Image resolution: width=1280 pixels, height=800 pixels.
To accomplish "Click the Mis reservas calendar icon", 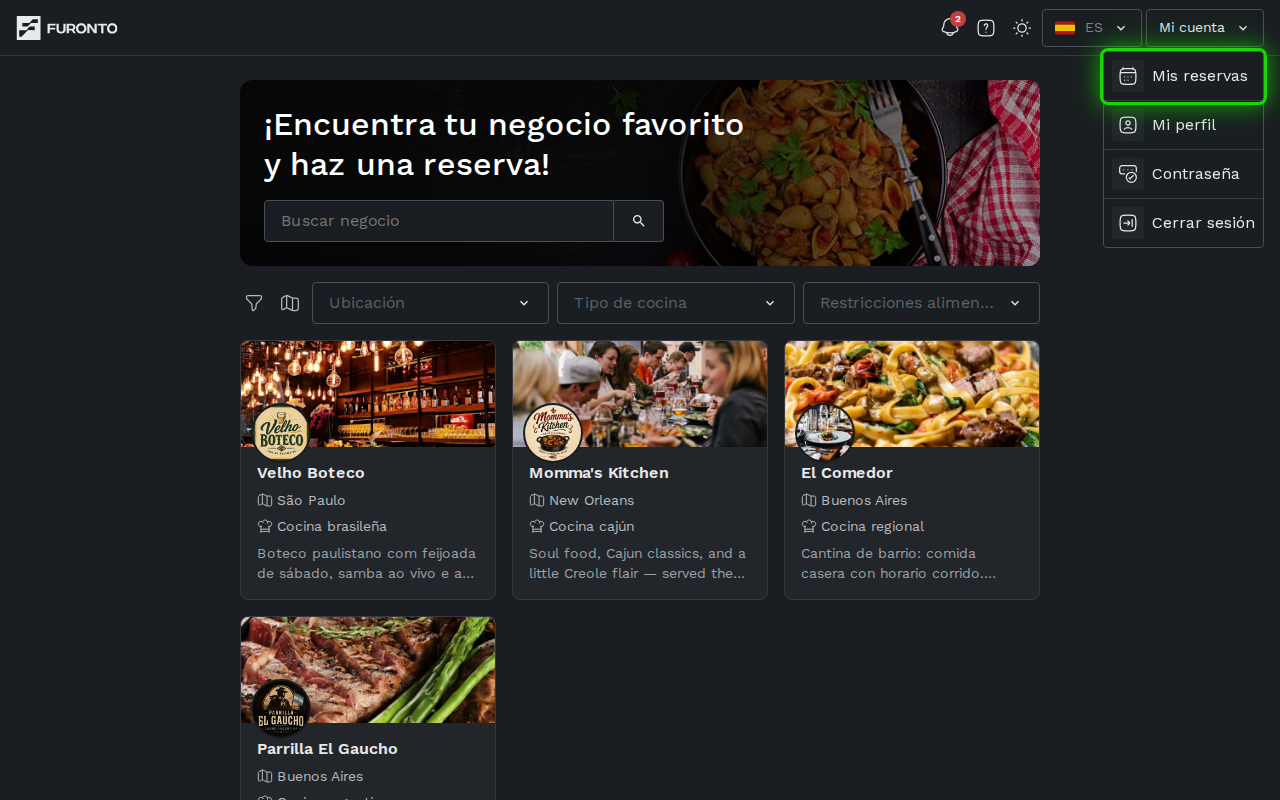I will tap(1128, 76).
